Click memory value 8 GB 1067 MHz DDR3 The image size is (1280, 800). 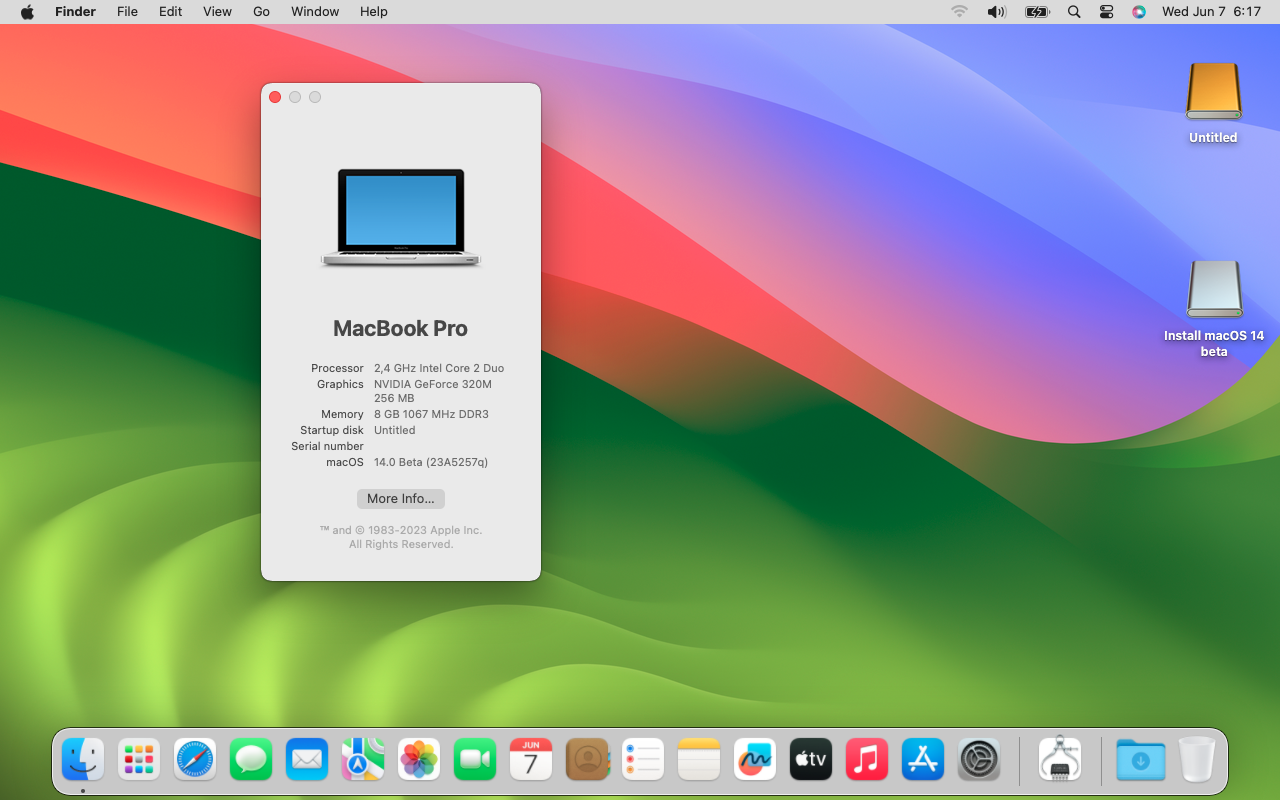[x=431, y=414]
